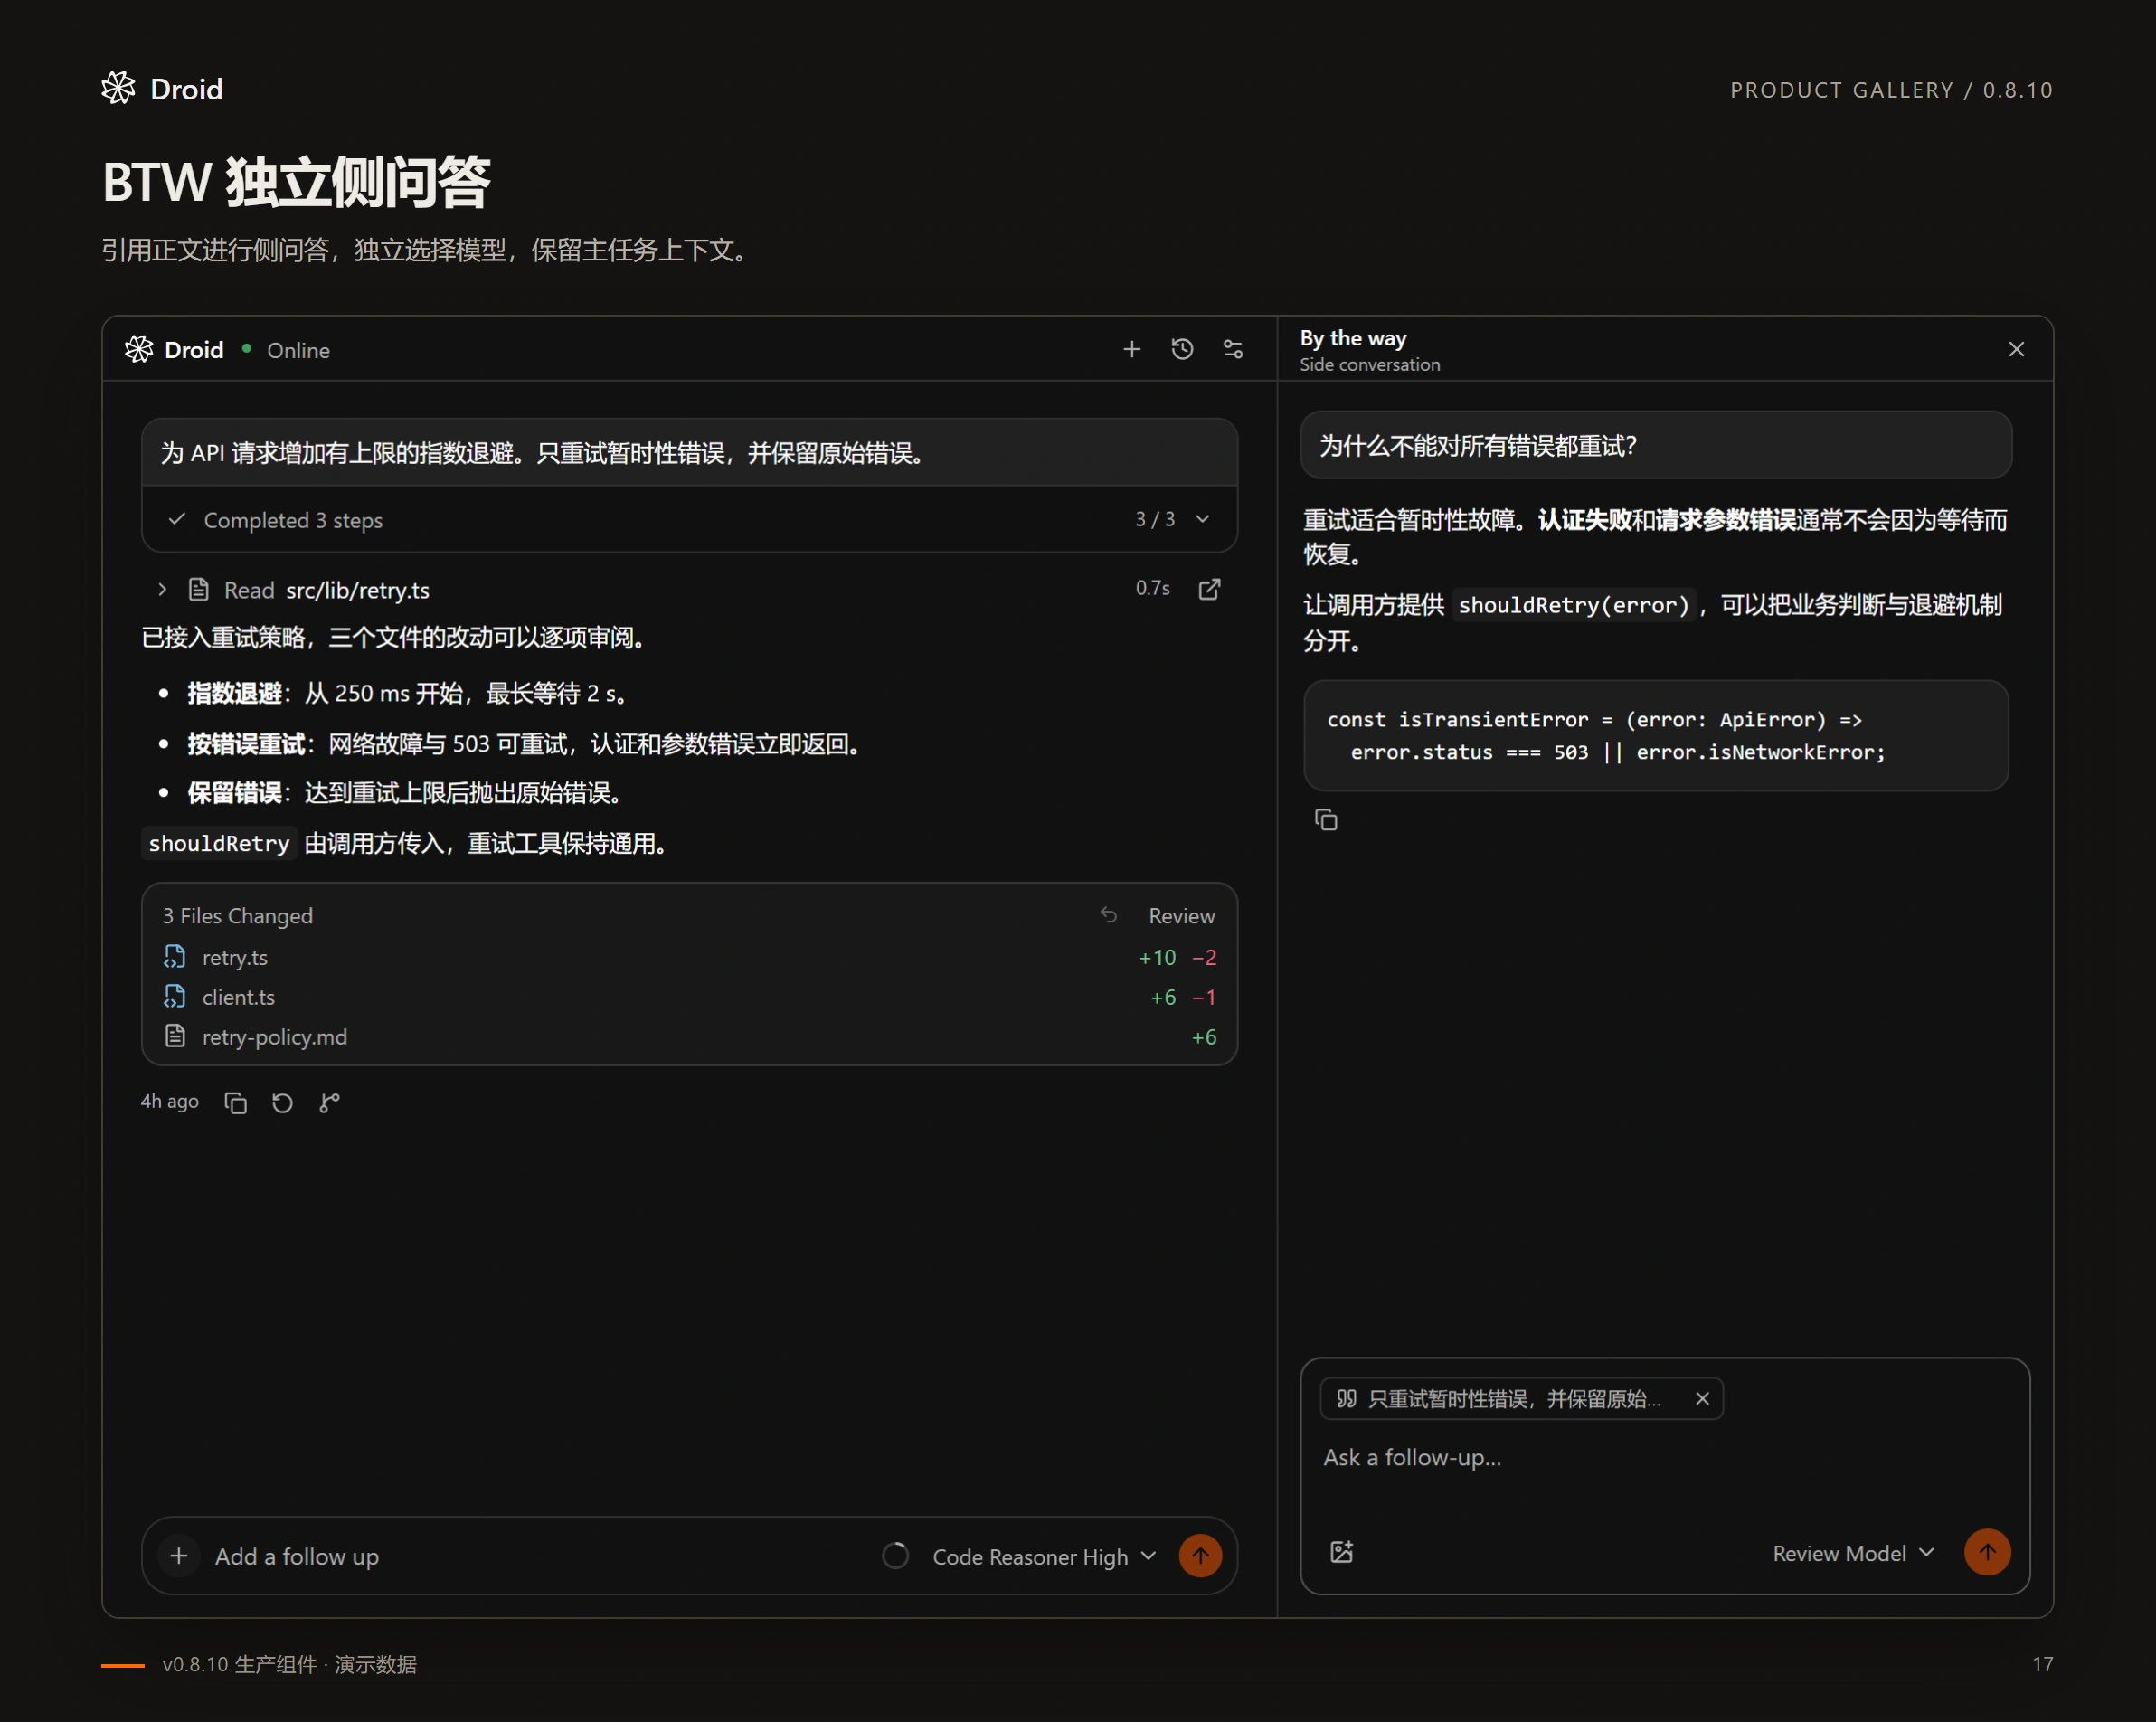Screen dimensions: 2156x1722
Task: Click the checkmark next to Completed 3 steps
Action: click(x=177, y=519)
